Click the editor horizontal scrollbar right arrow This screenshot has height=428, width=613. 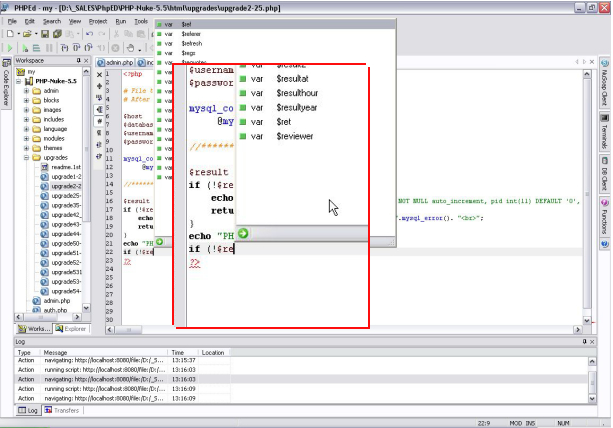[x=578, y=330]
